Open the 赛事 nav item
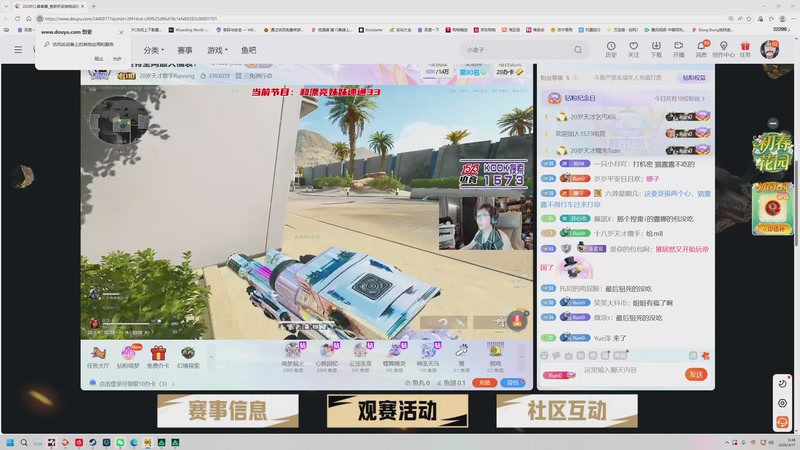Screen dimensions: 800x450 coord(185,50)
